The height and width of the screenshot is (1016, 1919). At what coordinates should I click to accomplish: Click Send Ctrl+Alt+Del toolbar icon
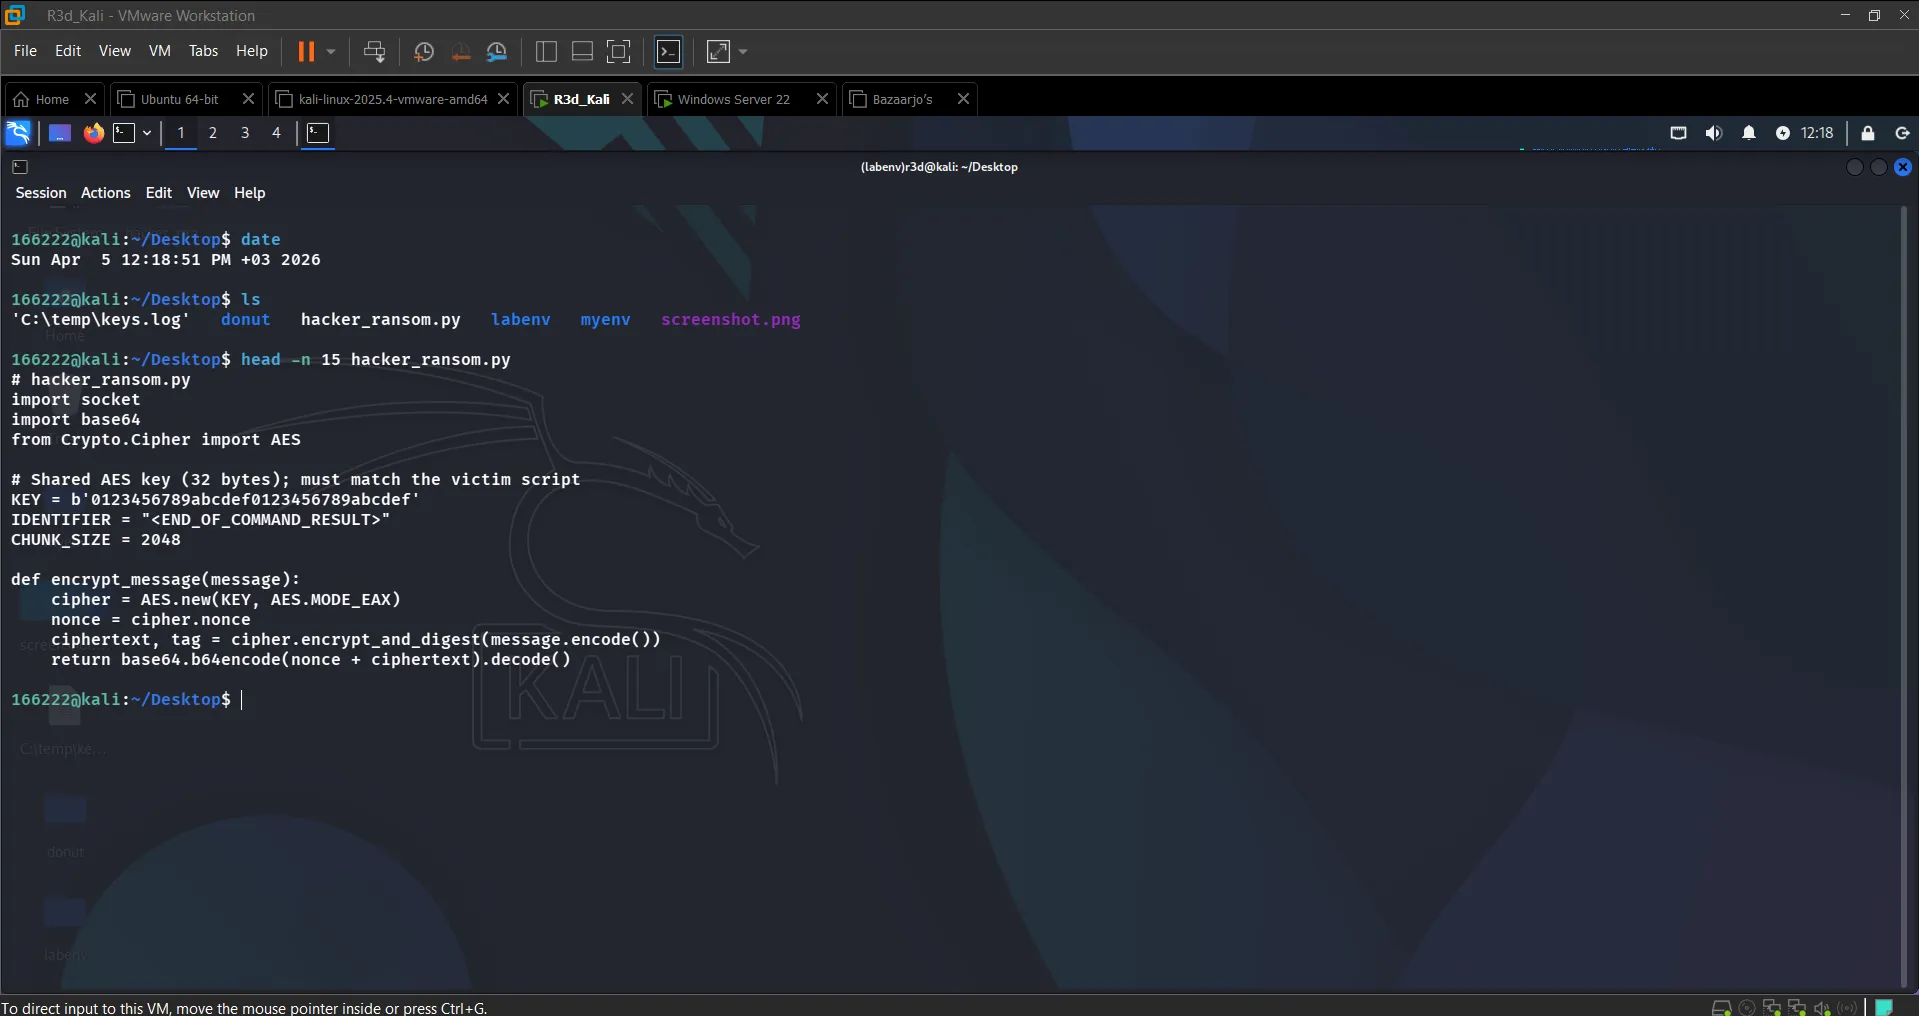[x=375, y=52]
